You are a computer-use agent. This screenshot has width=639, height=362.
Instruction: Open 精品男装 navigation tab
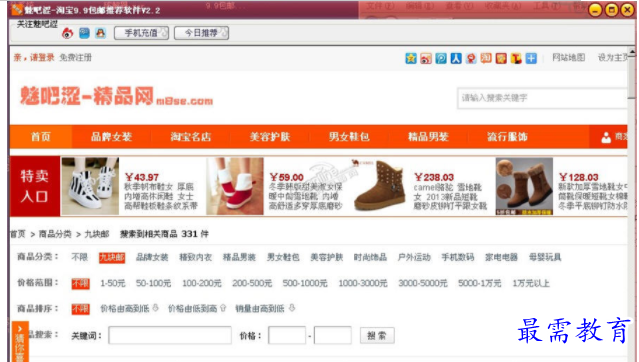pyautogui.click(x=428, y=137)
